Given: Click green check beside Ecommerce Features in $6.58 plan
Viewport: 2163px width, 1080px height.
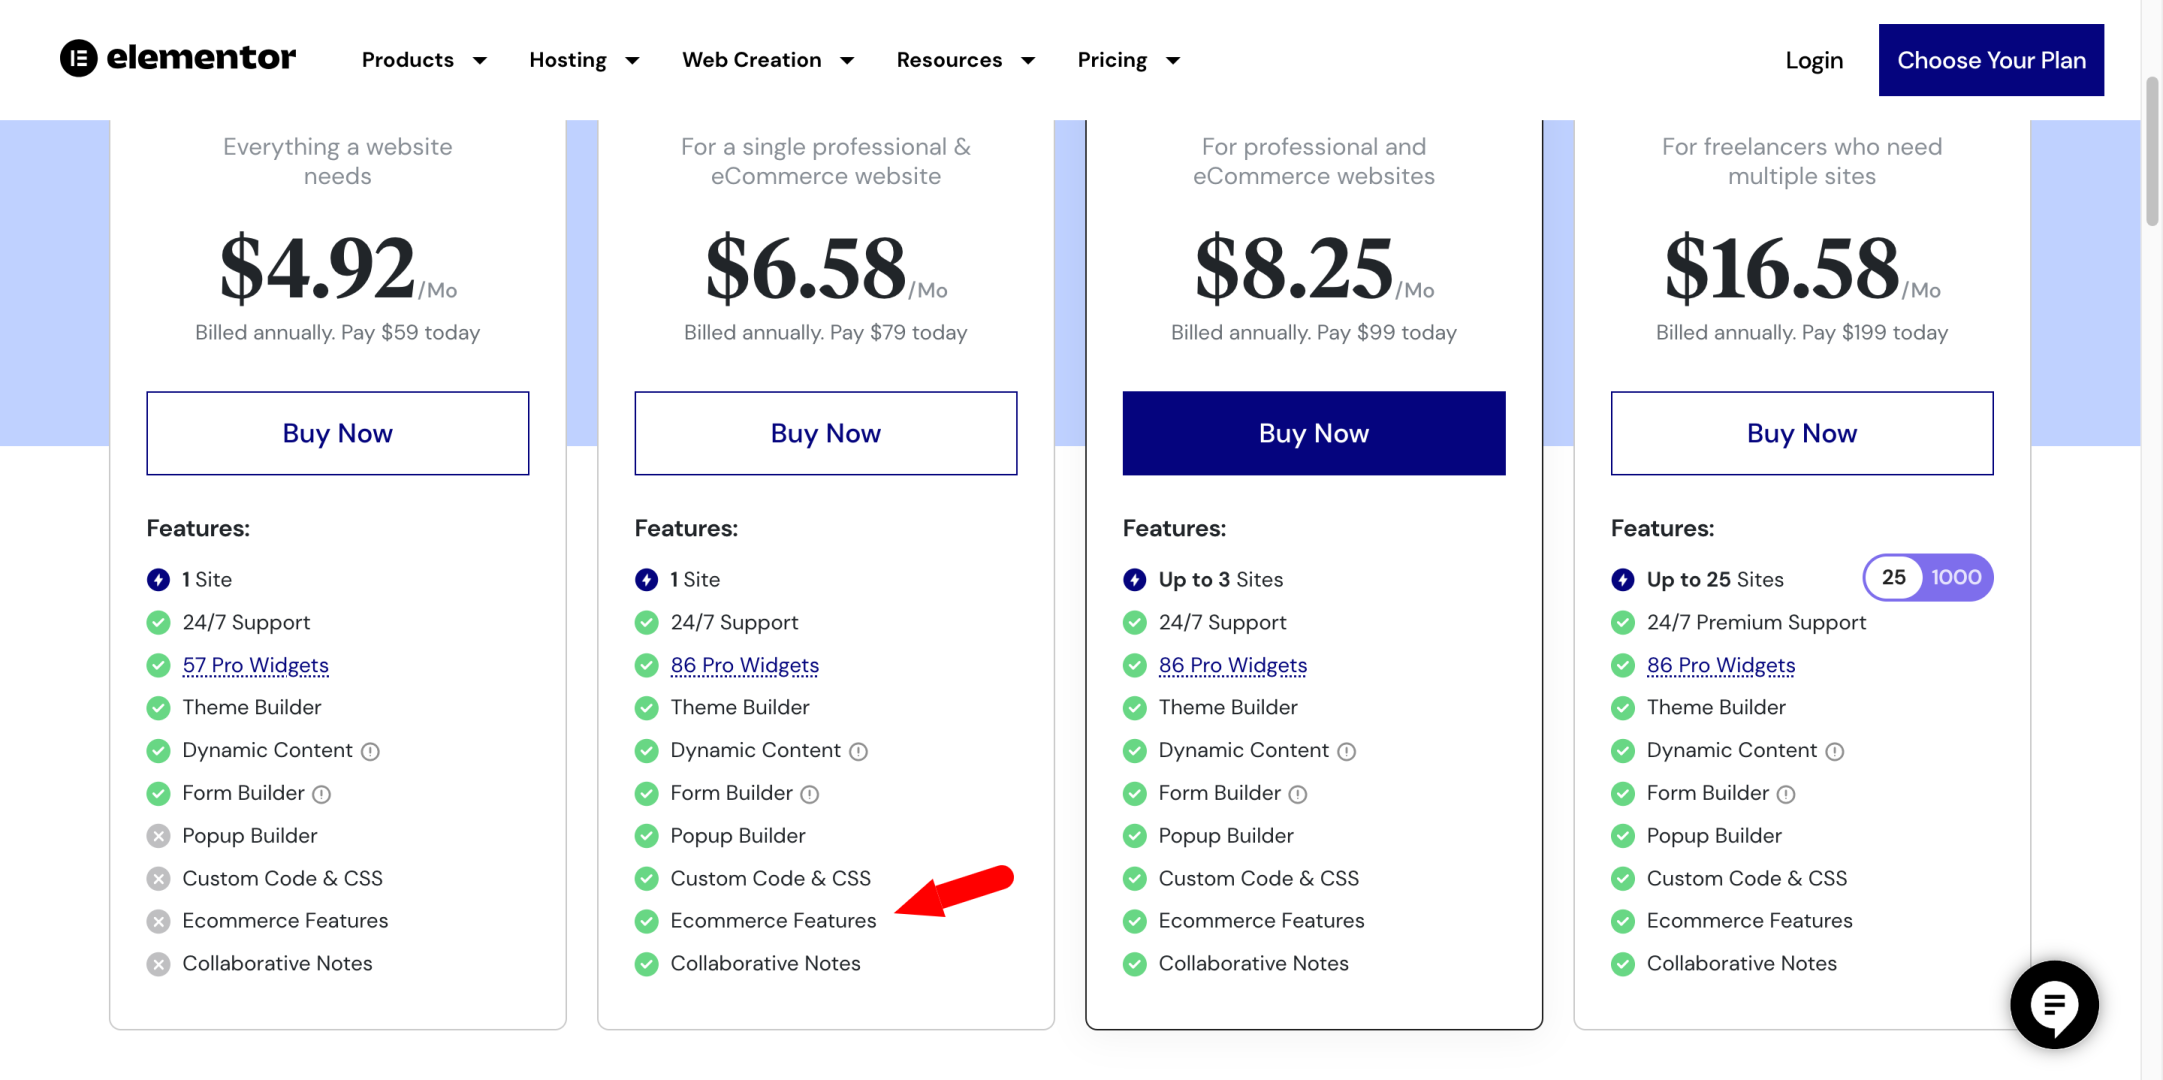Looking at the screenshot, I should [x=646, y=921].
